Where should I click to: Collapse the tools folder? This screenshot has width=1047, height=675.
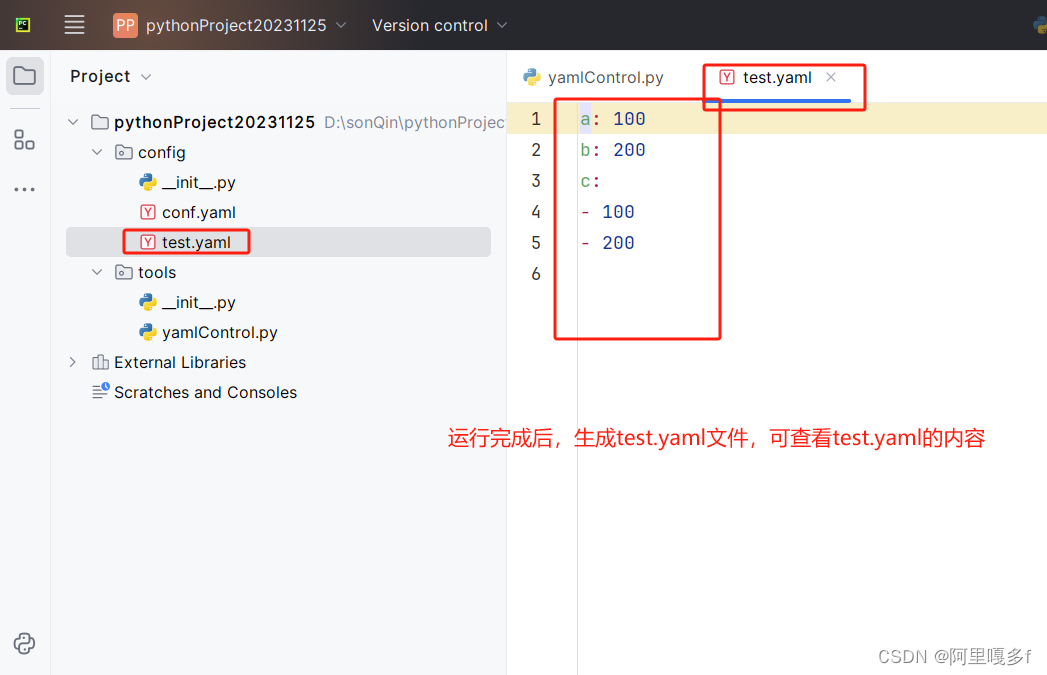tap(97, 272)
